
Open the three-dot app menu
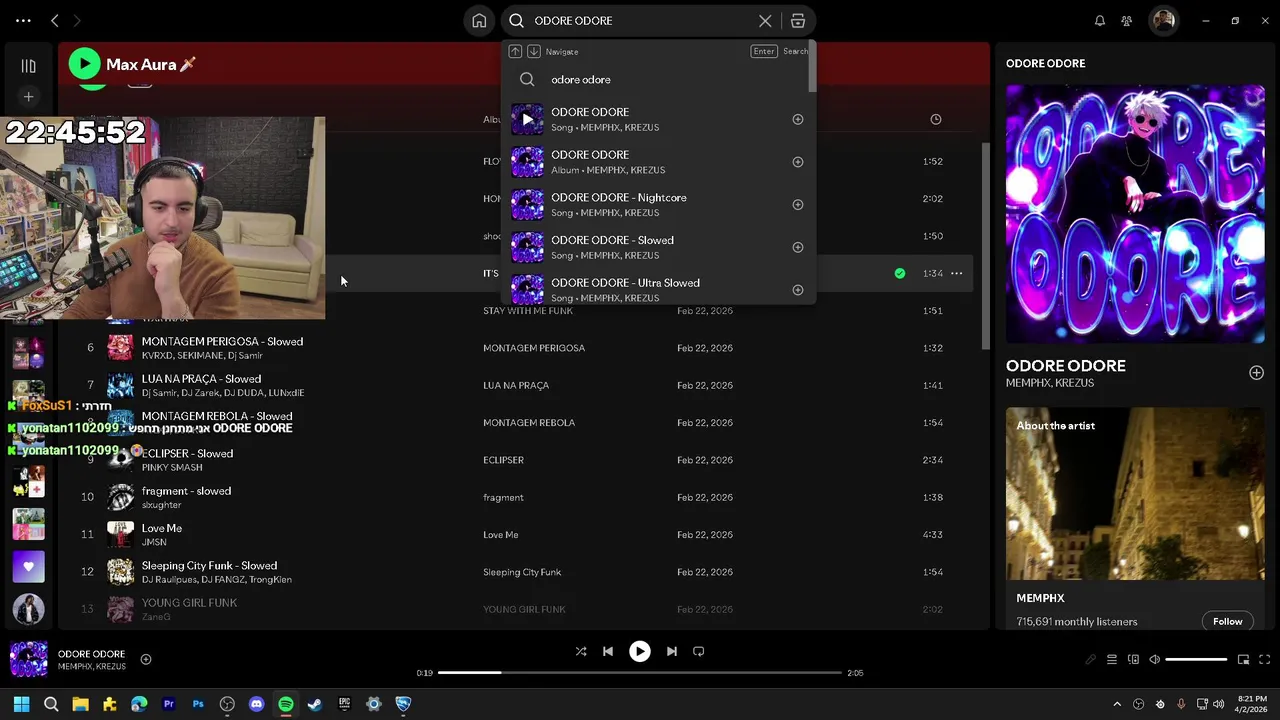[23, 21]
